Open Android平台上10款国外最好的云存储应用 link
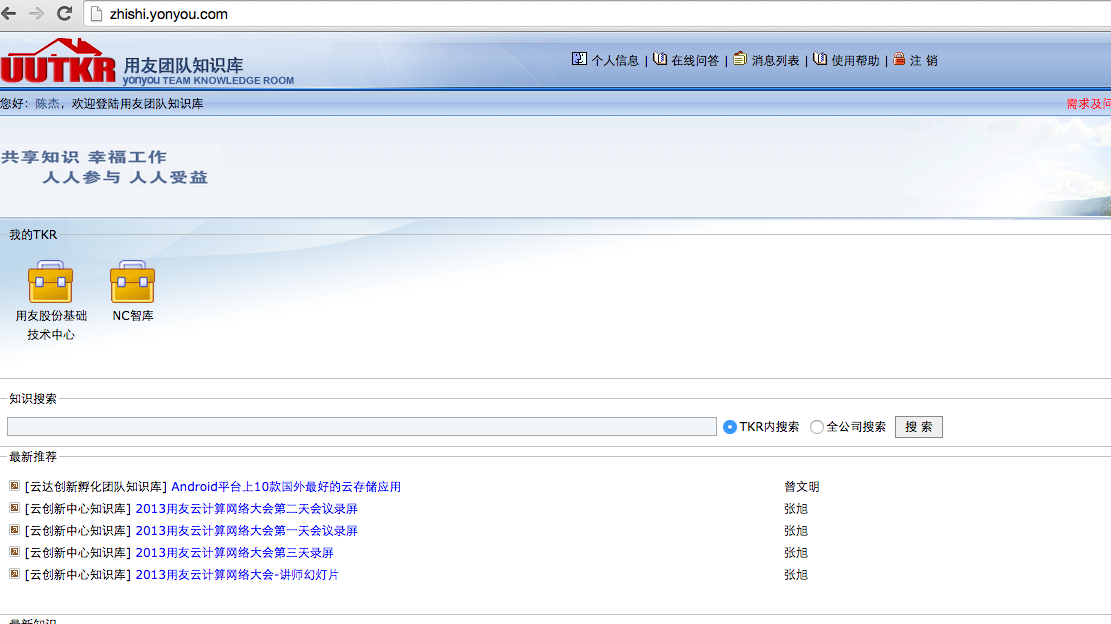 pos(286,487)
